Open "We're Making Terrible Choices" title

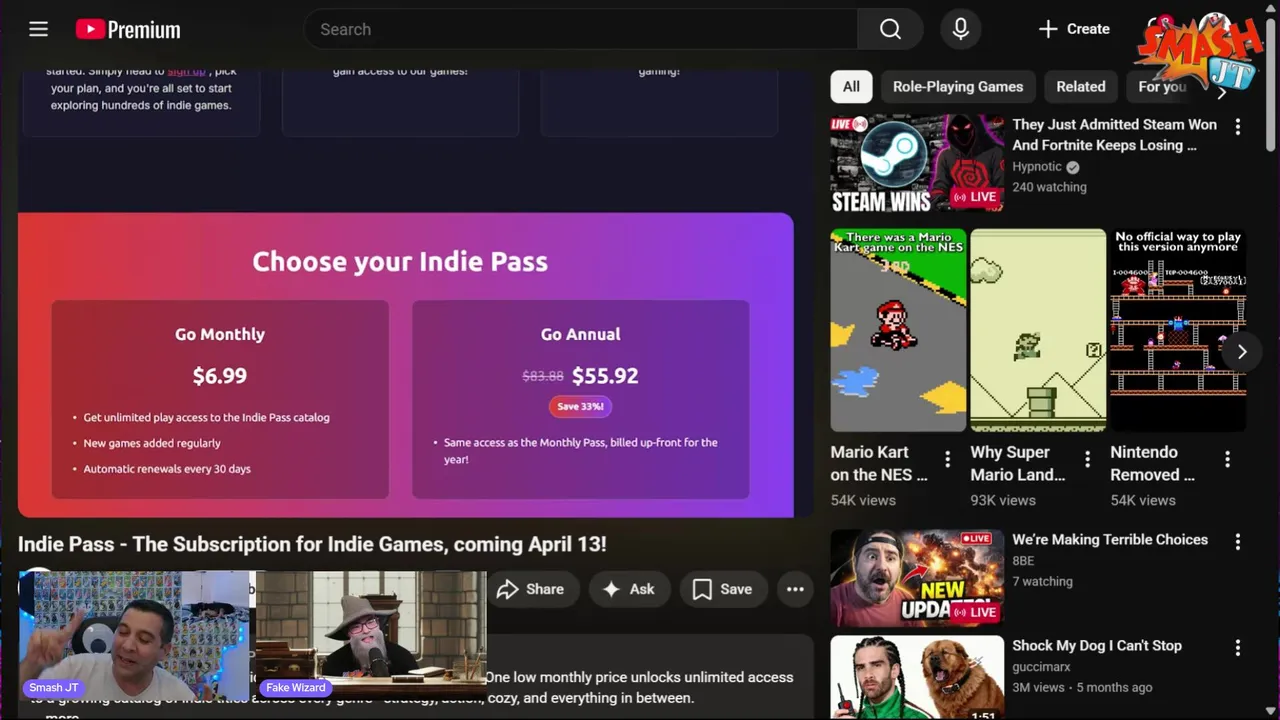point(1110,539)
